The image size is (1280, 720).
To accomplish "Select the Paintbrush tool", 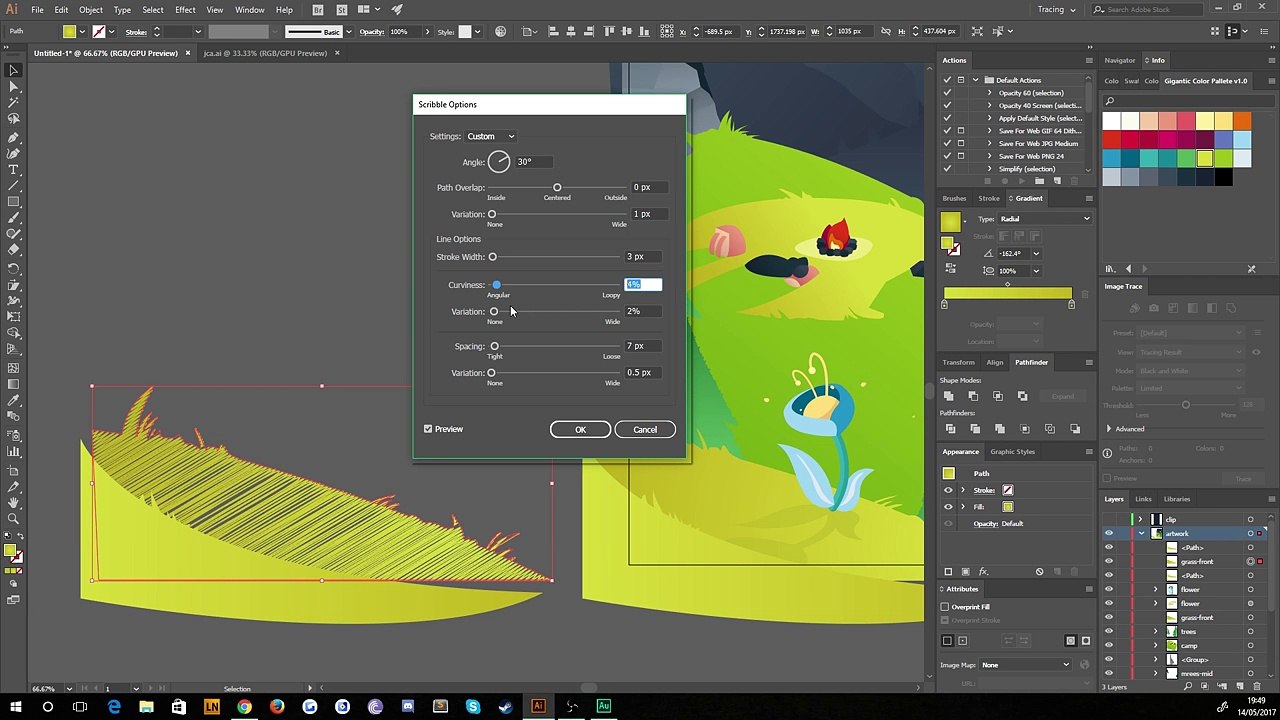I will (x=14, y=219).
